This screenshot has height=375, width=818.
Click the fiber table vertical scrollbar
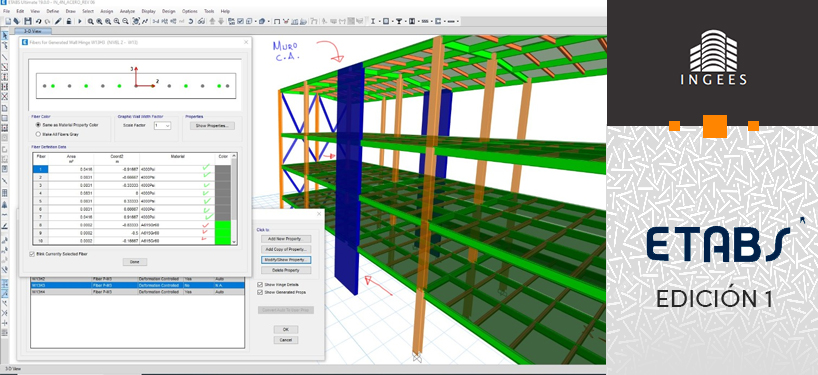(234, 199)
